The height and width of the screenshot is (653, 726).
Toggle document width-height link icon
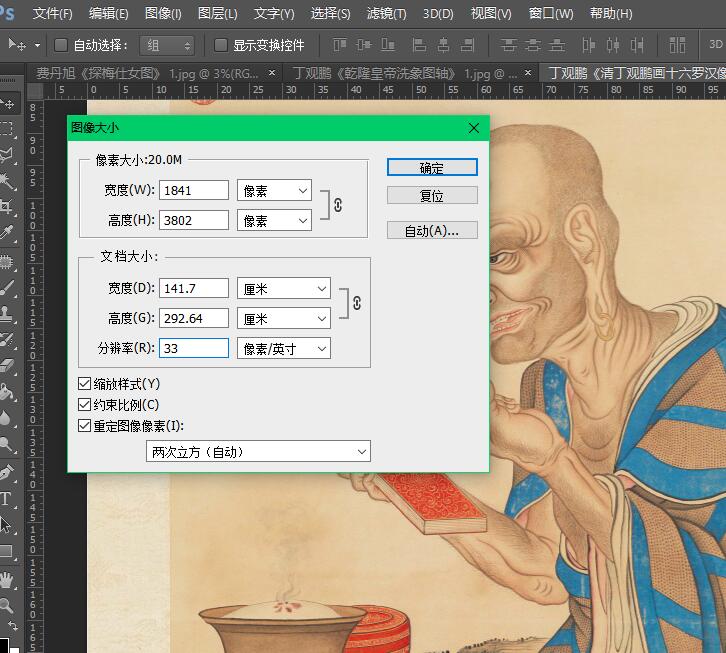click(357, 303)
